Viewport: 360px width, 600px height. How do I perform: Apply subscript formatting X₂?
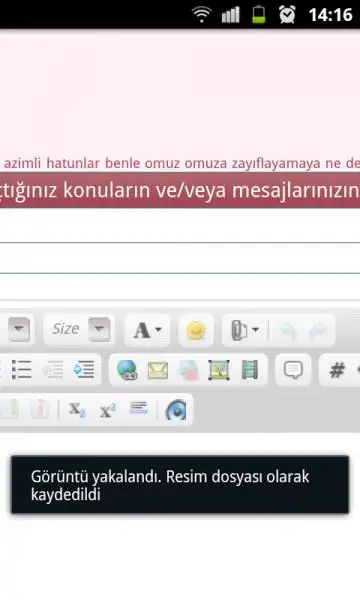[x=77, y=409]
